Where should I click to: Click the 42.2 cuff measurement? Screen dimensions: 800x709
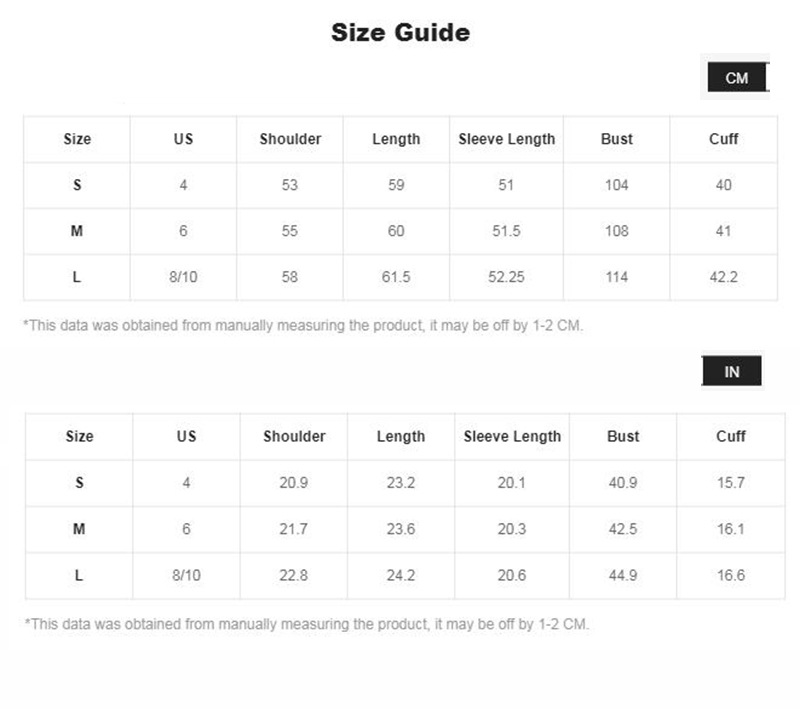pyautogui.click(x=724, y=277)
